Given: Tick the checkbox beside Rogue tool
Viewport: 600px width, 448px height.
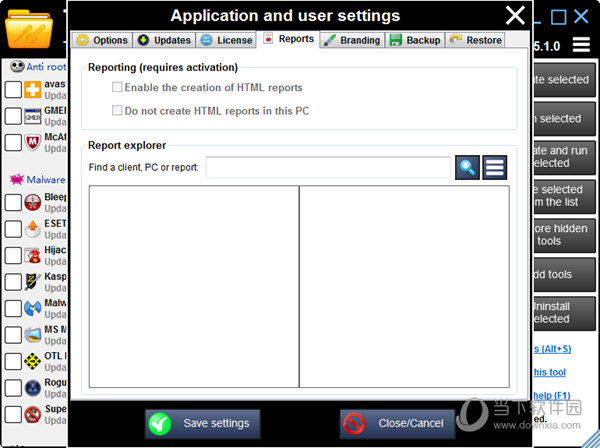Looking at the screenshot, I should (x=13, y=388).
